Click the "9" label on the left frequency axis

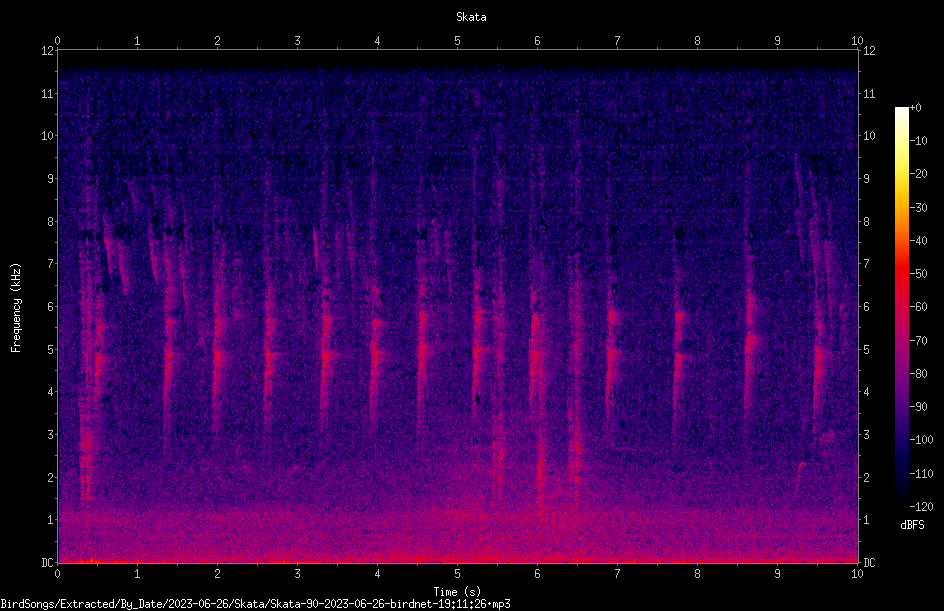tap(51, 179)
